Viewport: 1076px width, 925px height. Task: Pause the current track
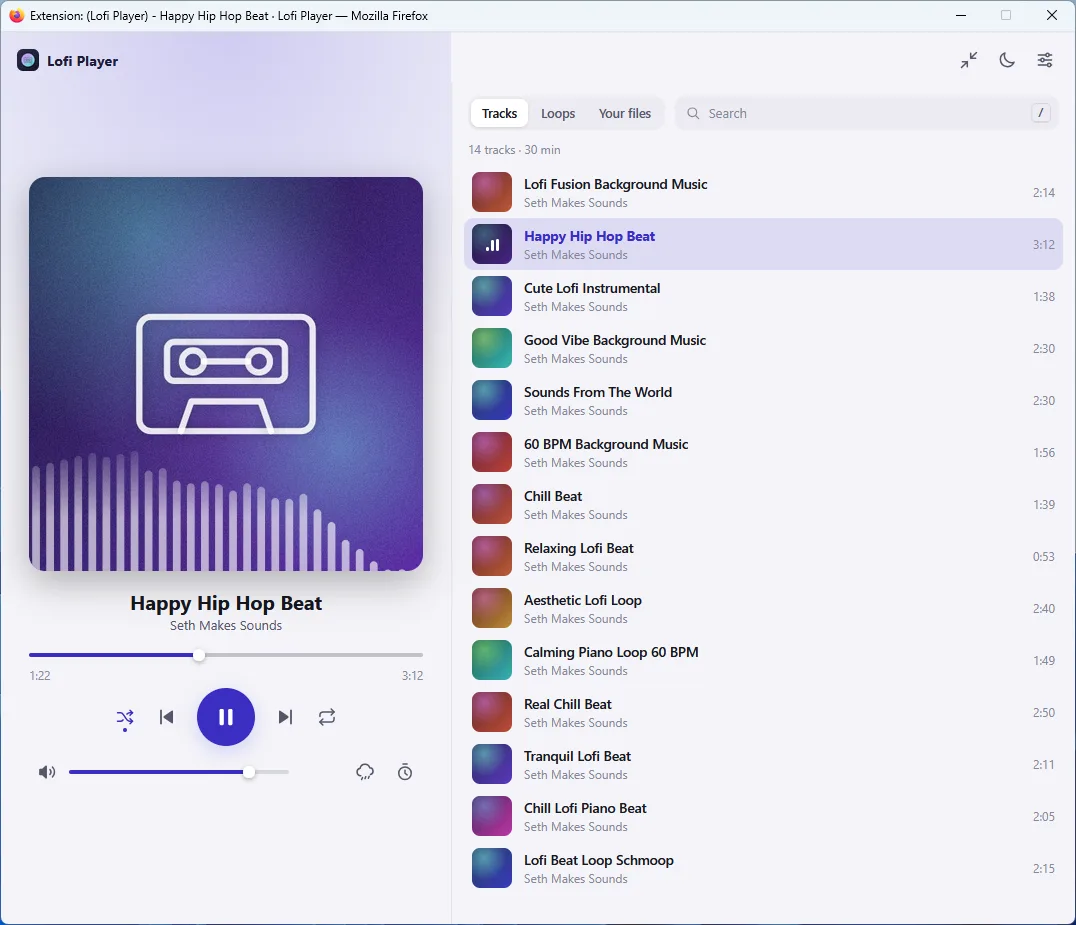(x=226, y=717)
